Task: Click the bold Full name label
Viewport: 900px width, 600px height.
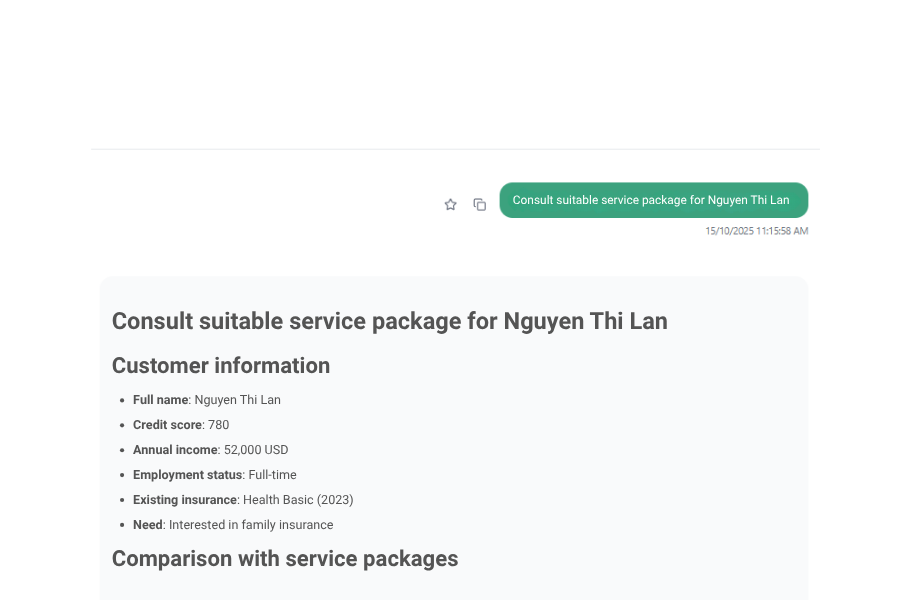Action: pyautogui.click(x=161, y=400)
